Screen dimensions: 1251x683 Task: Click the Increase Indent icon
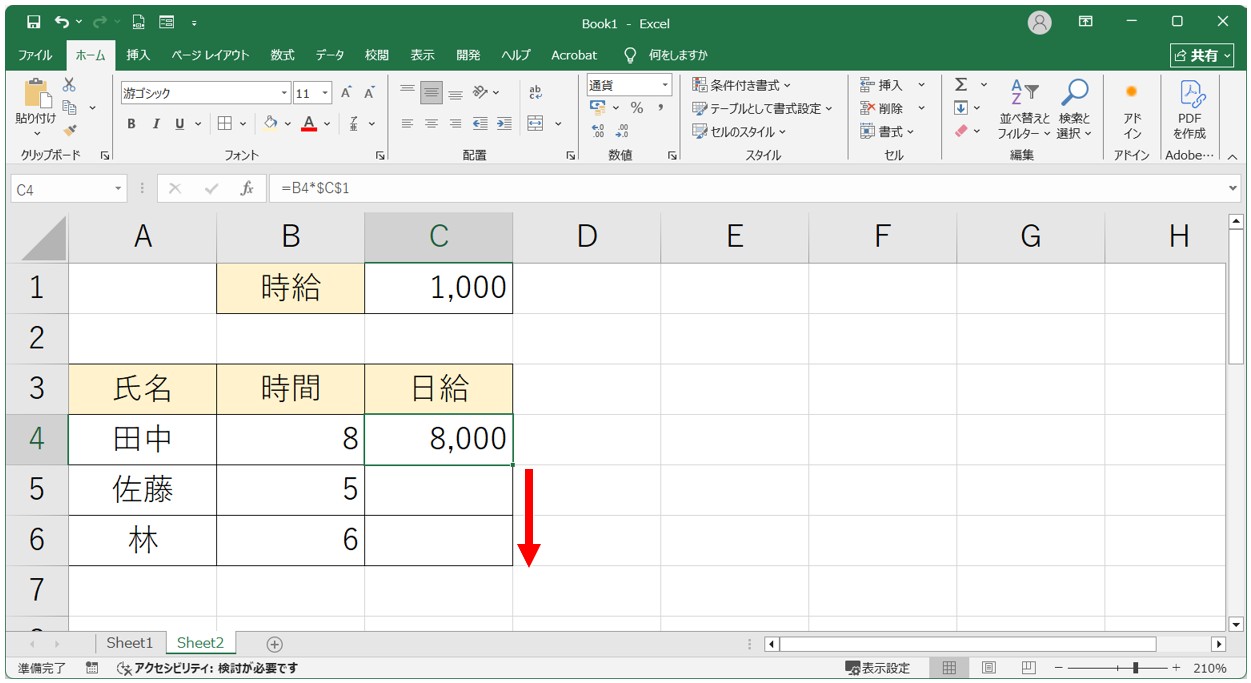(503, 124)
